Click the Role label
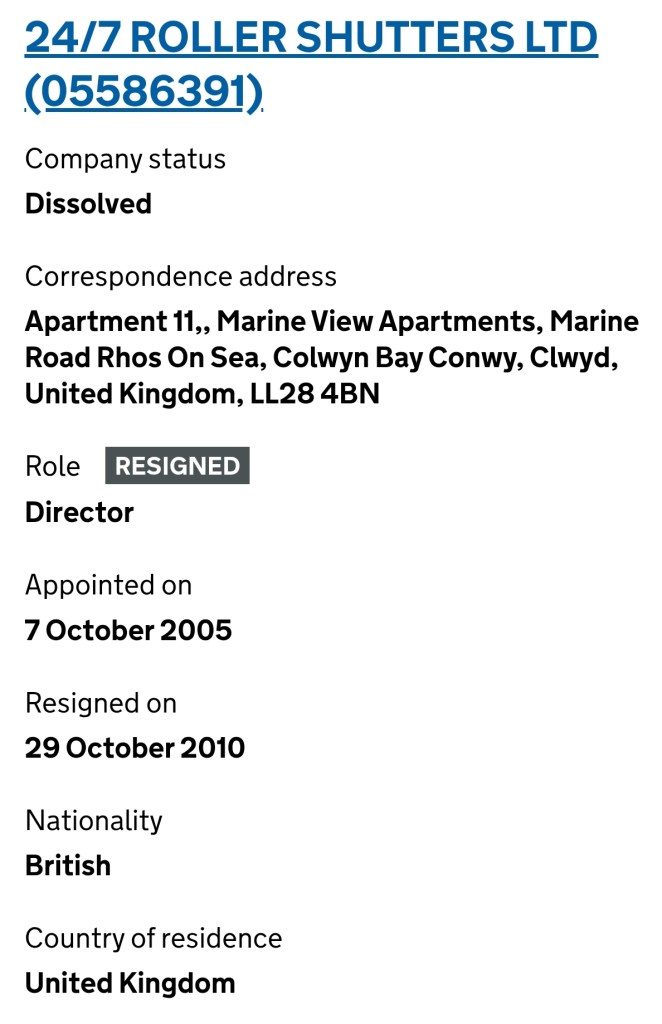Screen dimensions: 662x1024 tap(52, 467)
